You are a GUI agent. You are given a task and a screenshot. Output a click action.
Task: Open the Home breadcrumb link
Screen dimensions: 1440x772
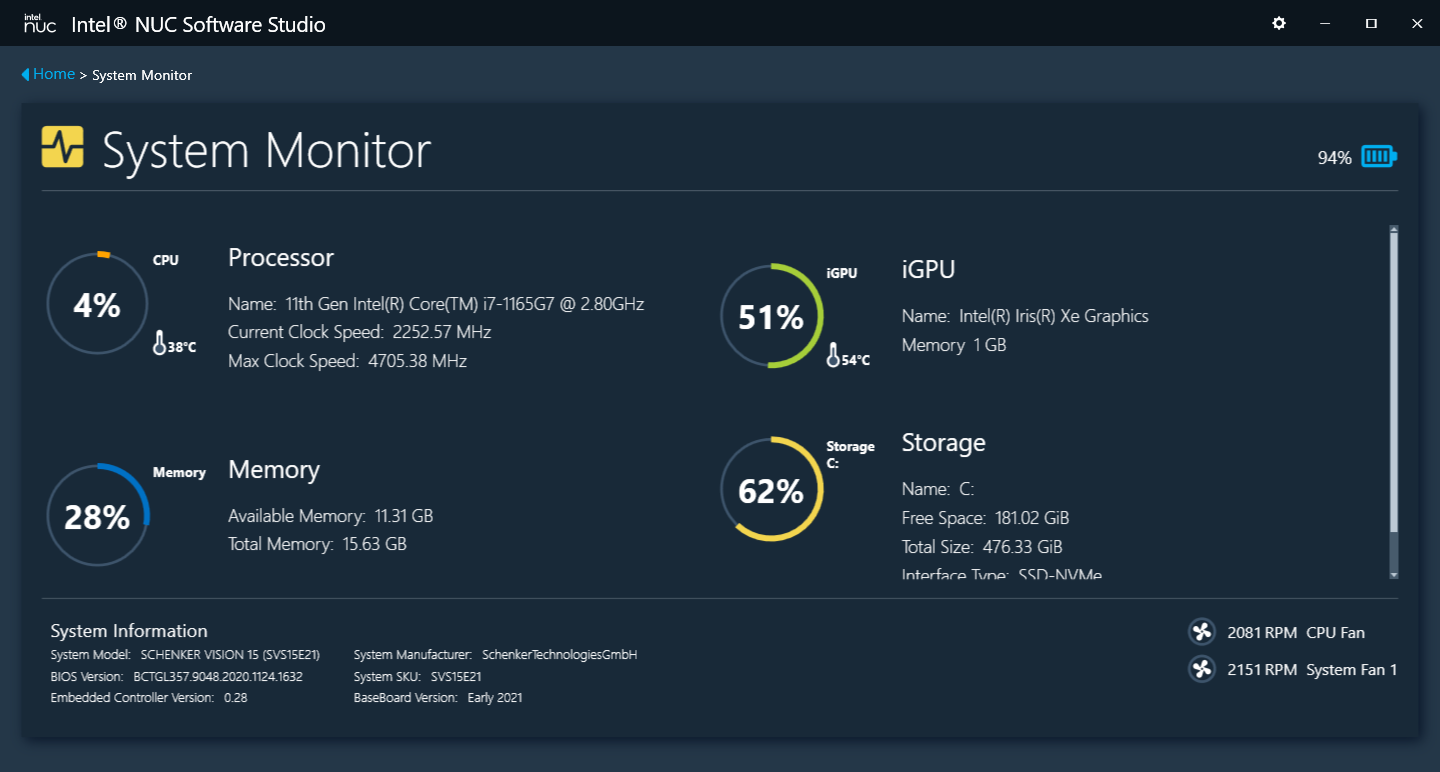(54, 74)
